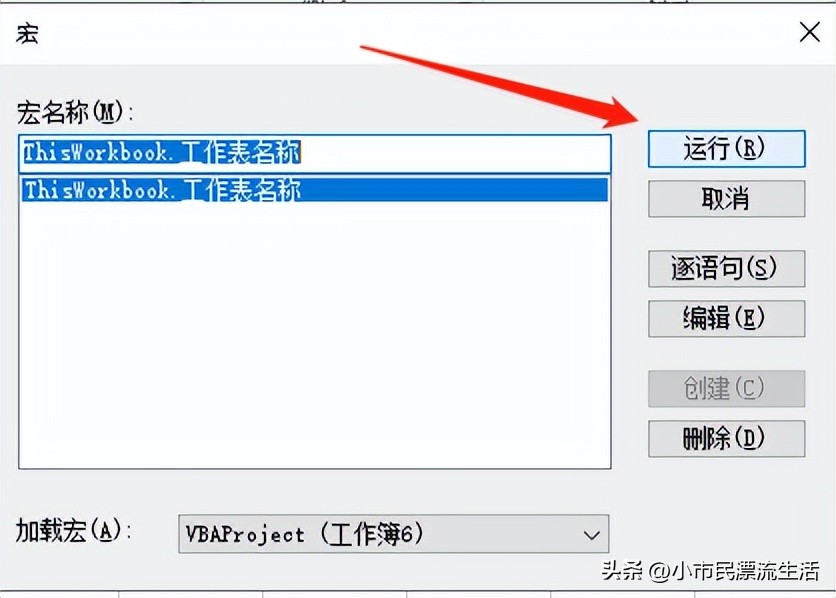
Task: Select ThisWorkbook.工作表名称 in the macro list
Action: 315,190
